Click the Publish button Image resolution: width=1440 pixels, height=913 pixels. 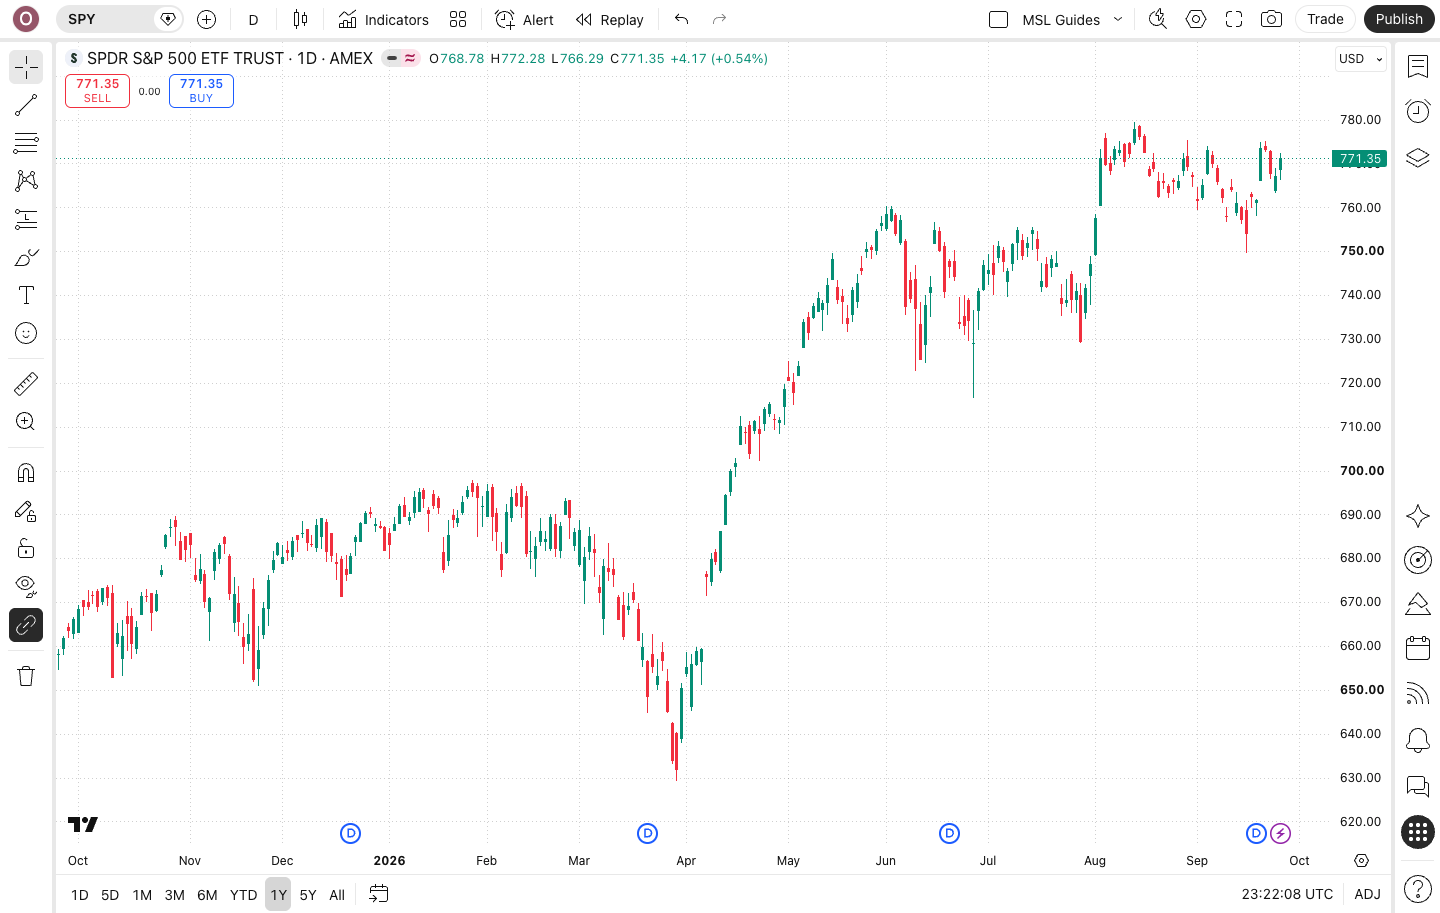pos(1399,19)
